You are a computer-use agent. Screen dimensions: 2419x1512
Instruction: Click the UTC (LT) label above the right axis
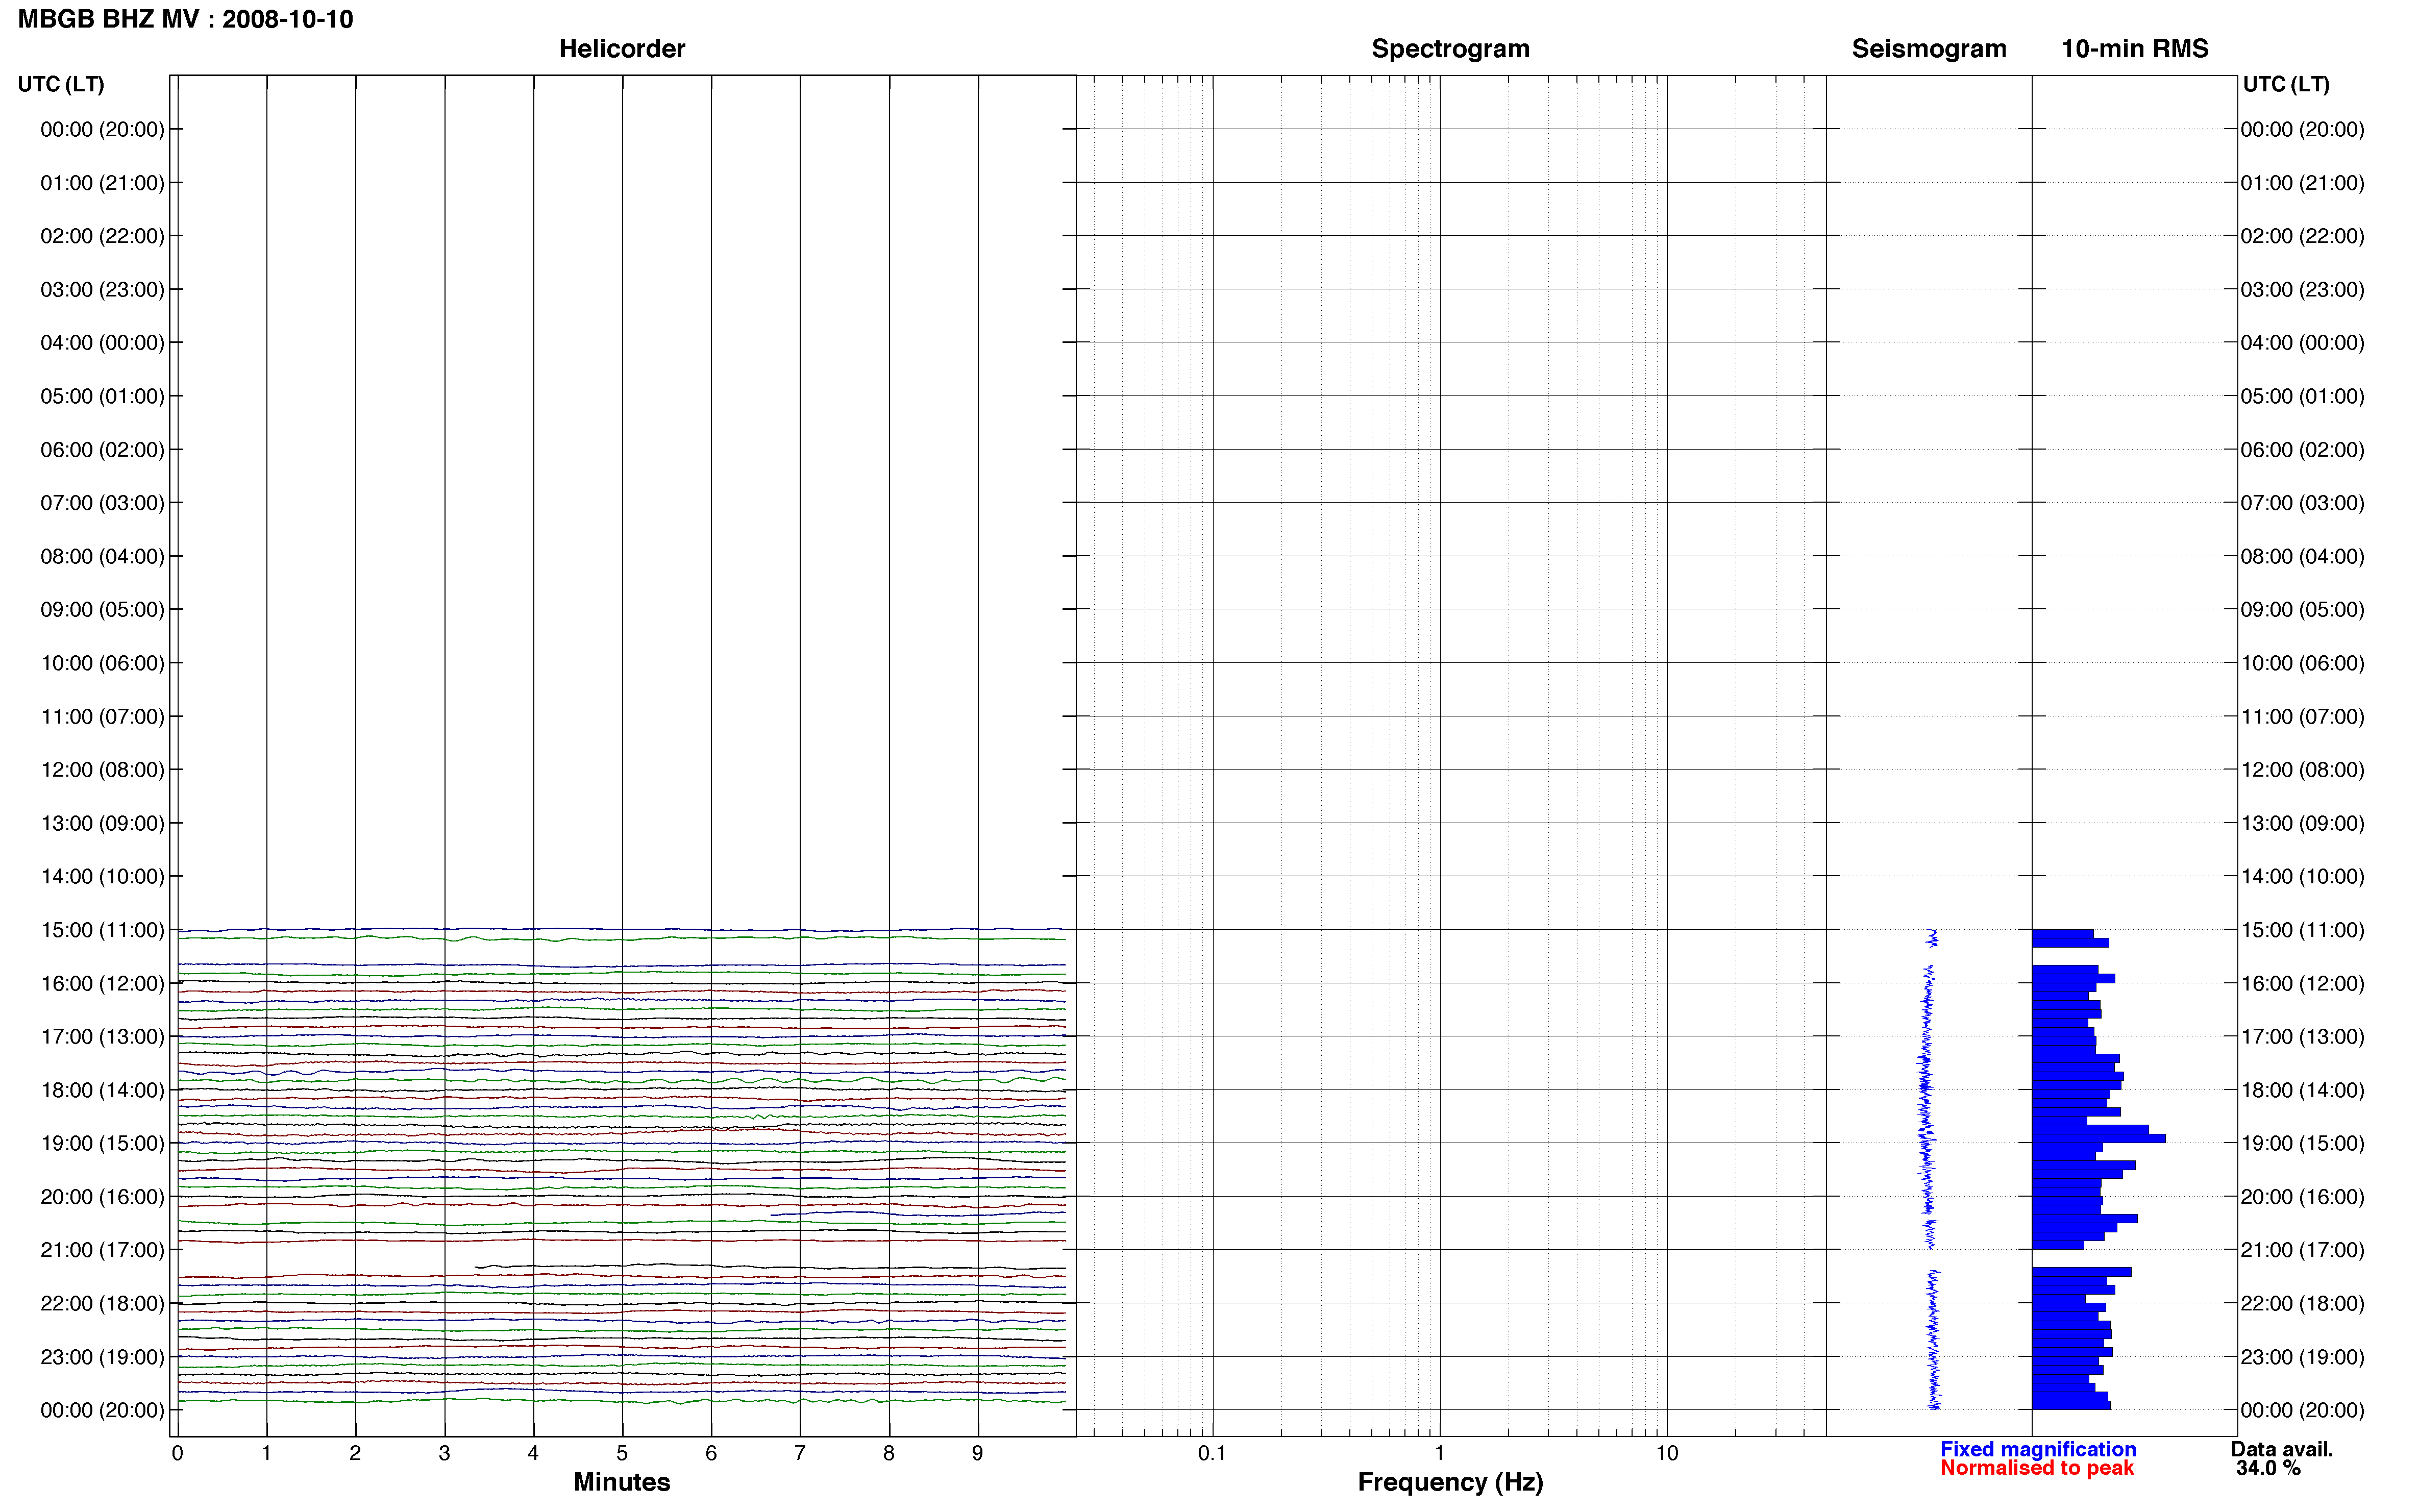click(2286, 84)
